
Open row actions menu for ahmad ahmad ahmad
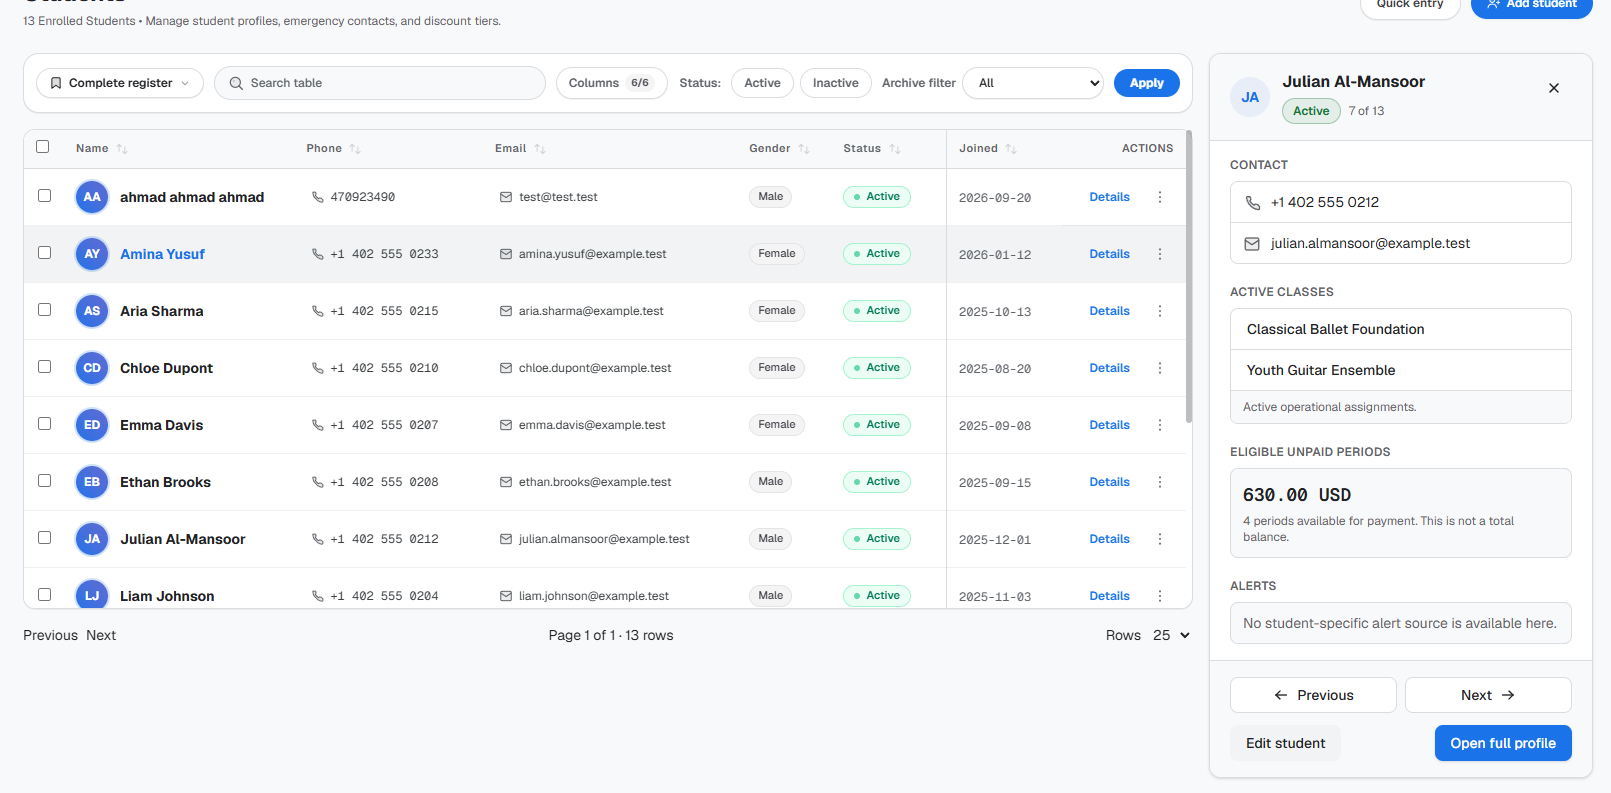point(1160,197)
